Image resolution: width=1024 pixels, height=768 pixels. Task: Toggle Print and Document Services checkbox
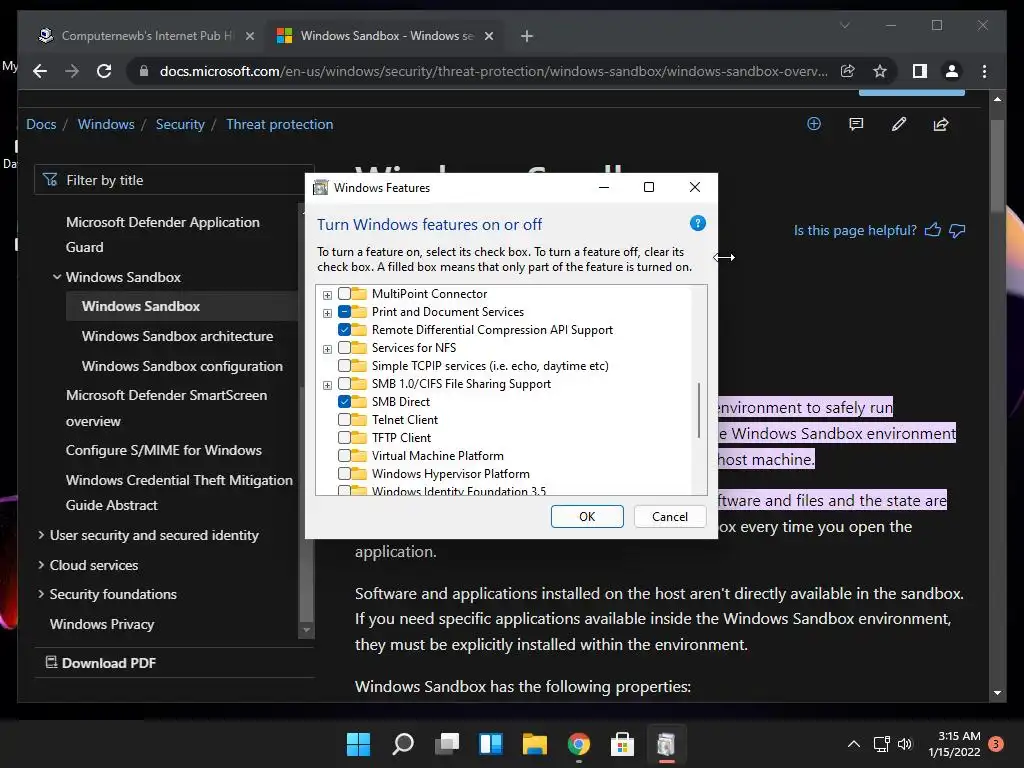click(344, 312)
